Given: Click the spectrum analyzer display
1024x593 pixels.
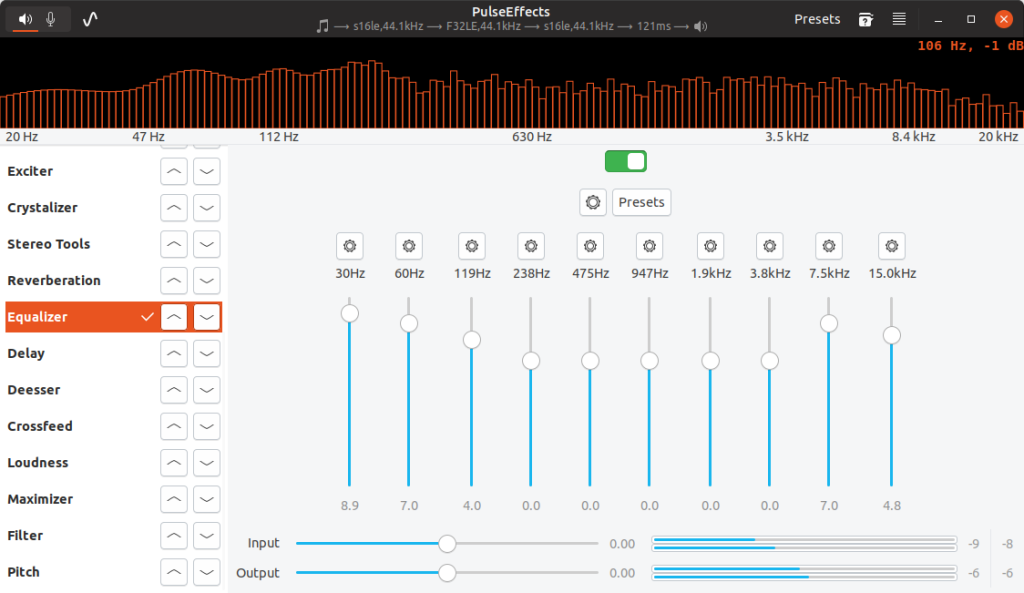Looking at the screenshot, I should pyautogui.click(x=512, y=92).
